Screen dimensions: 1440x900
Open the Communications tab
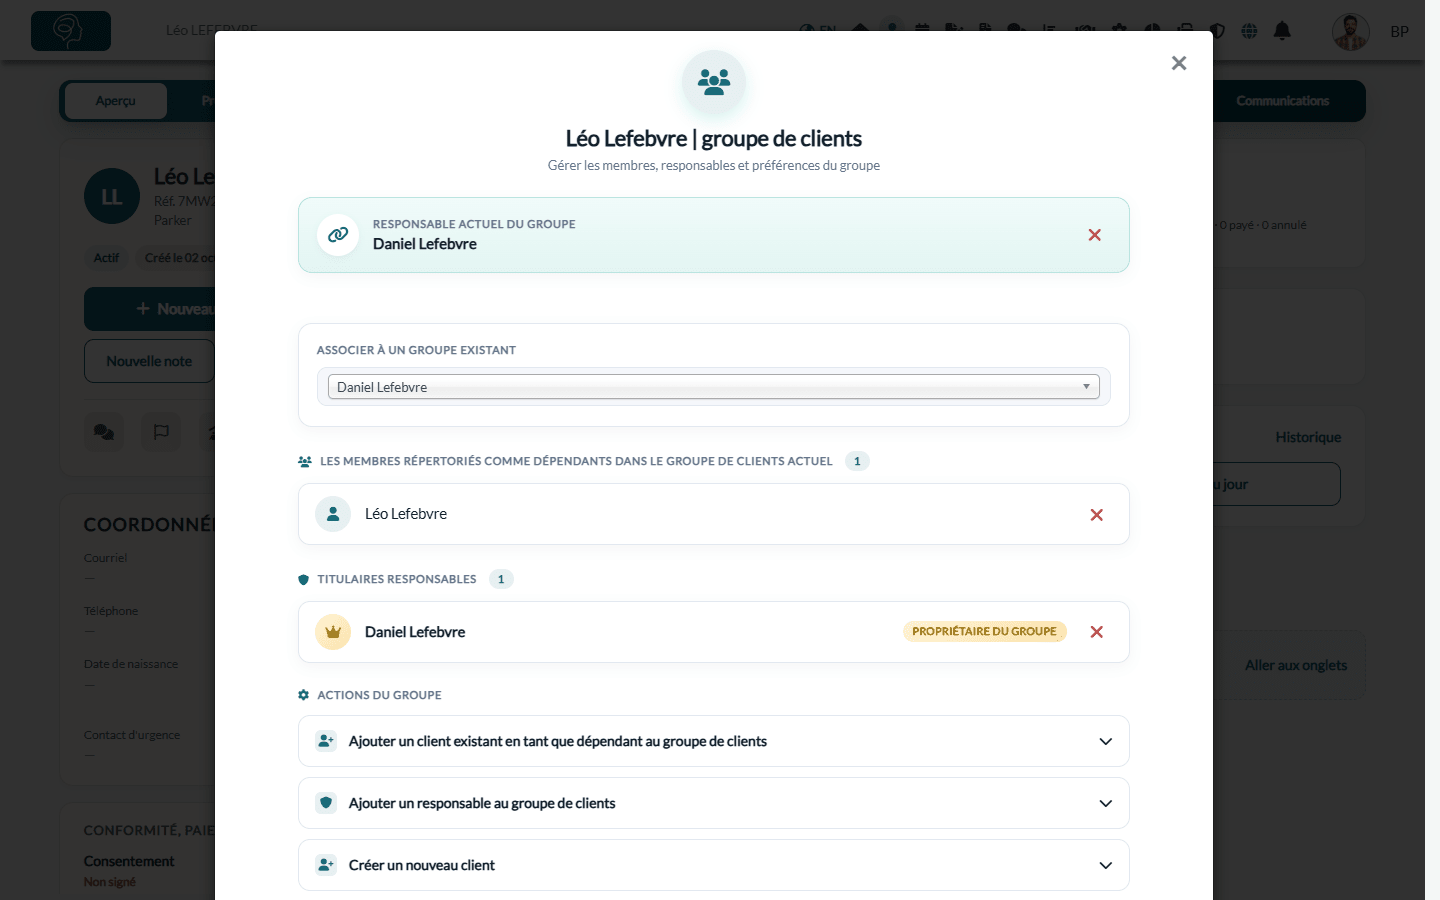(x=1283, y=101)
